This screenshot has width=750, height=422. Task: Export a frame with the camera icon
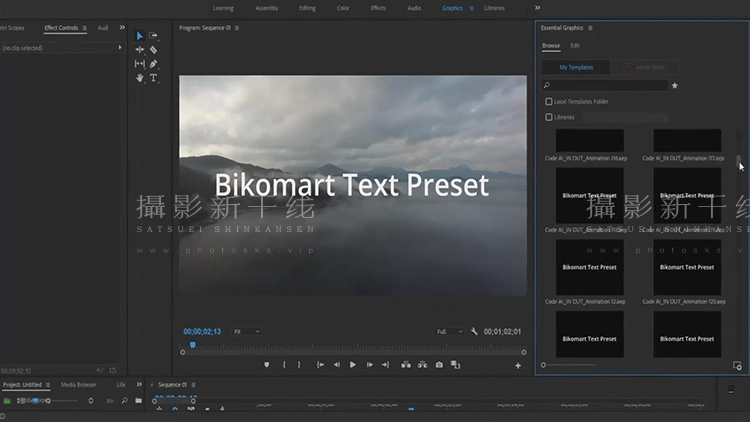(x=439, y=365)
